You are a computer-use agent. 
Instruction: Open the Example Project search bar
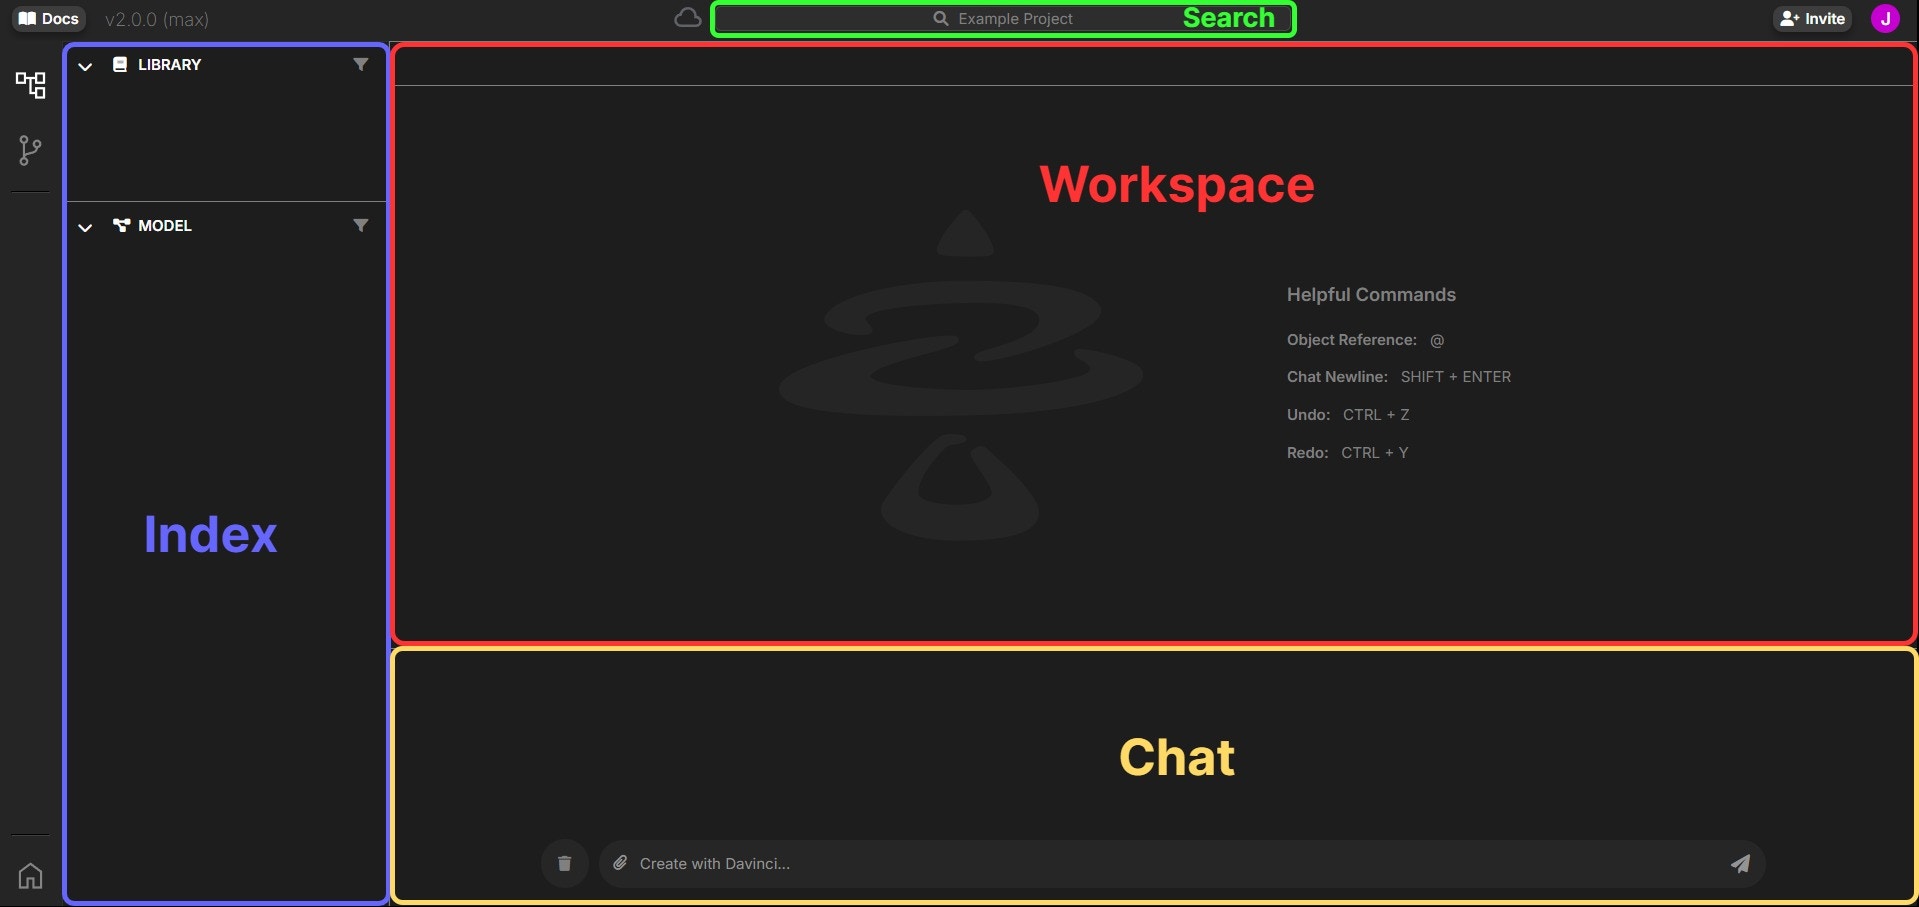pos(1003,19)
